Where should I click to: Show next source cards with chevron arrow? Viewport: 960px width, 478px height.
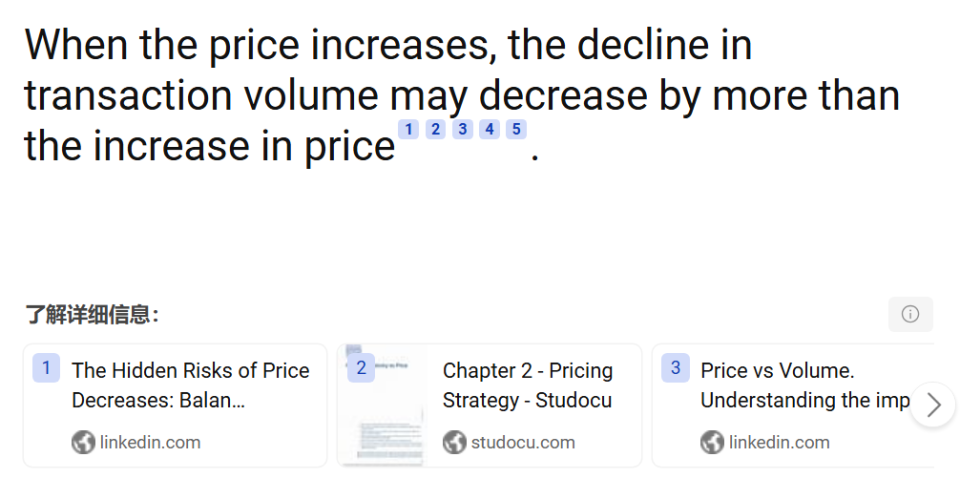[933, 405]
